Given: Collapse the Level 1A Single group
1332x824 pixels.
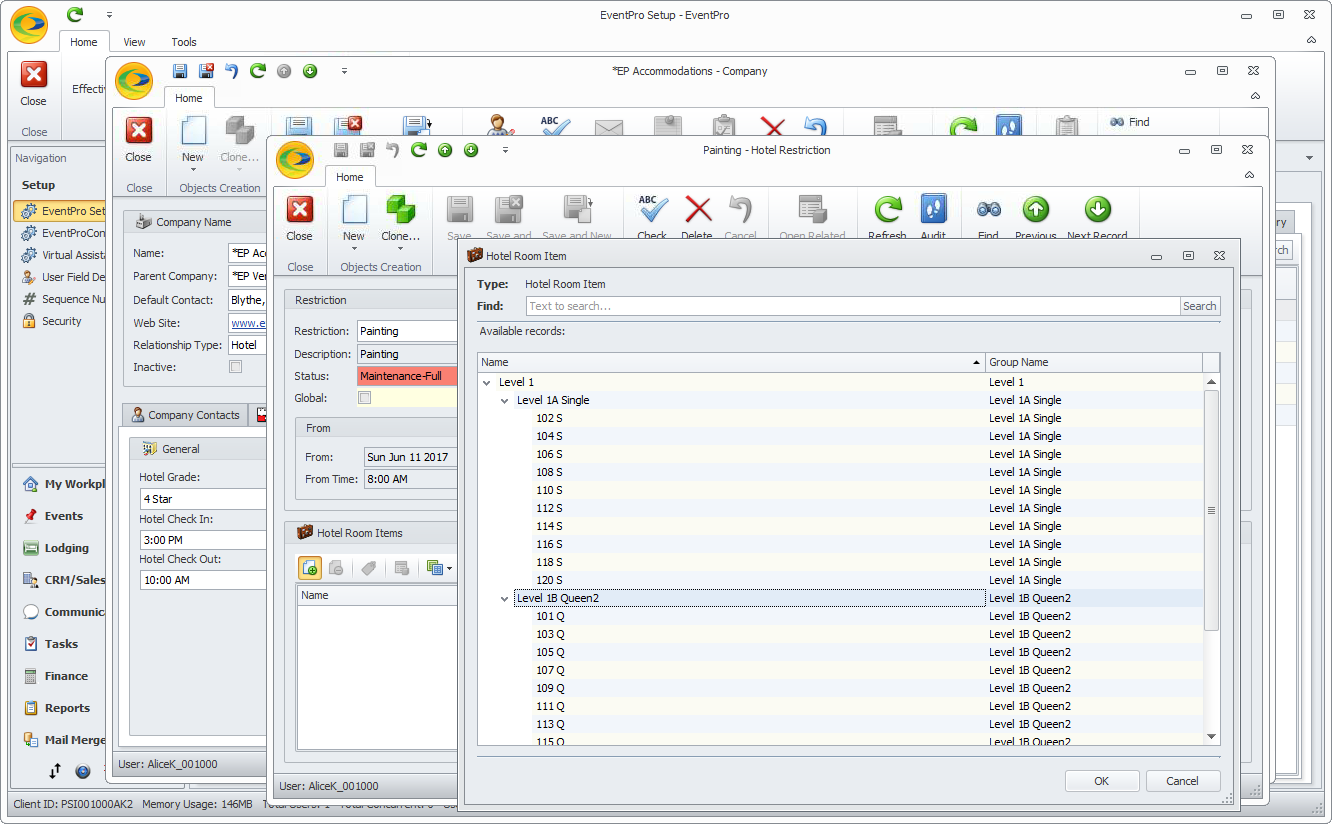Looking at the screenshot, I should 505,400.
